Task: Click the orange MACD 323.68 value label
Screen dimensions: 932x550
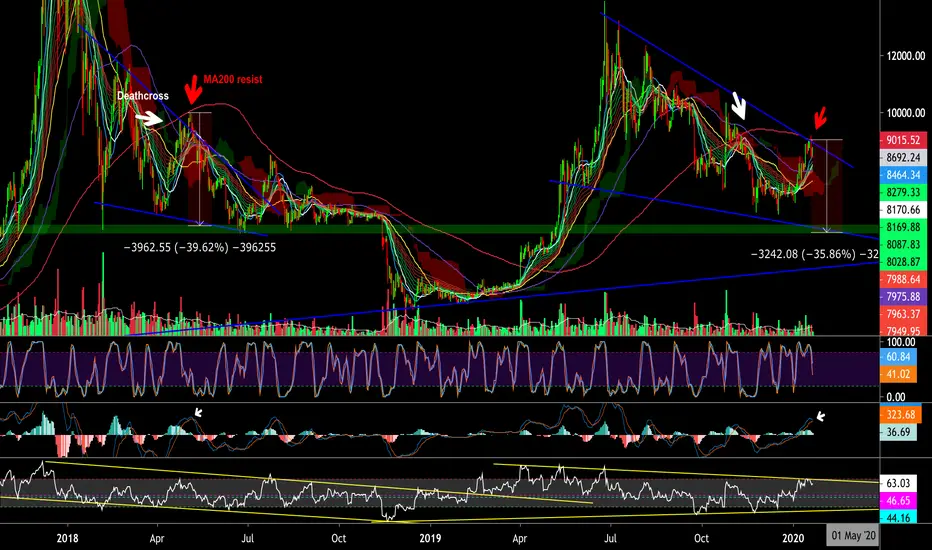Action: coord(900,414)
